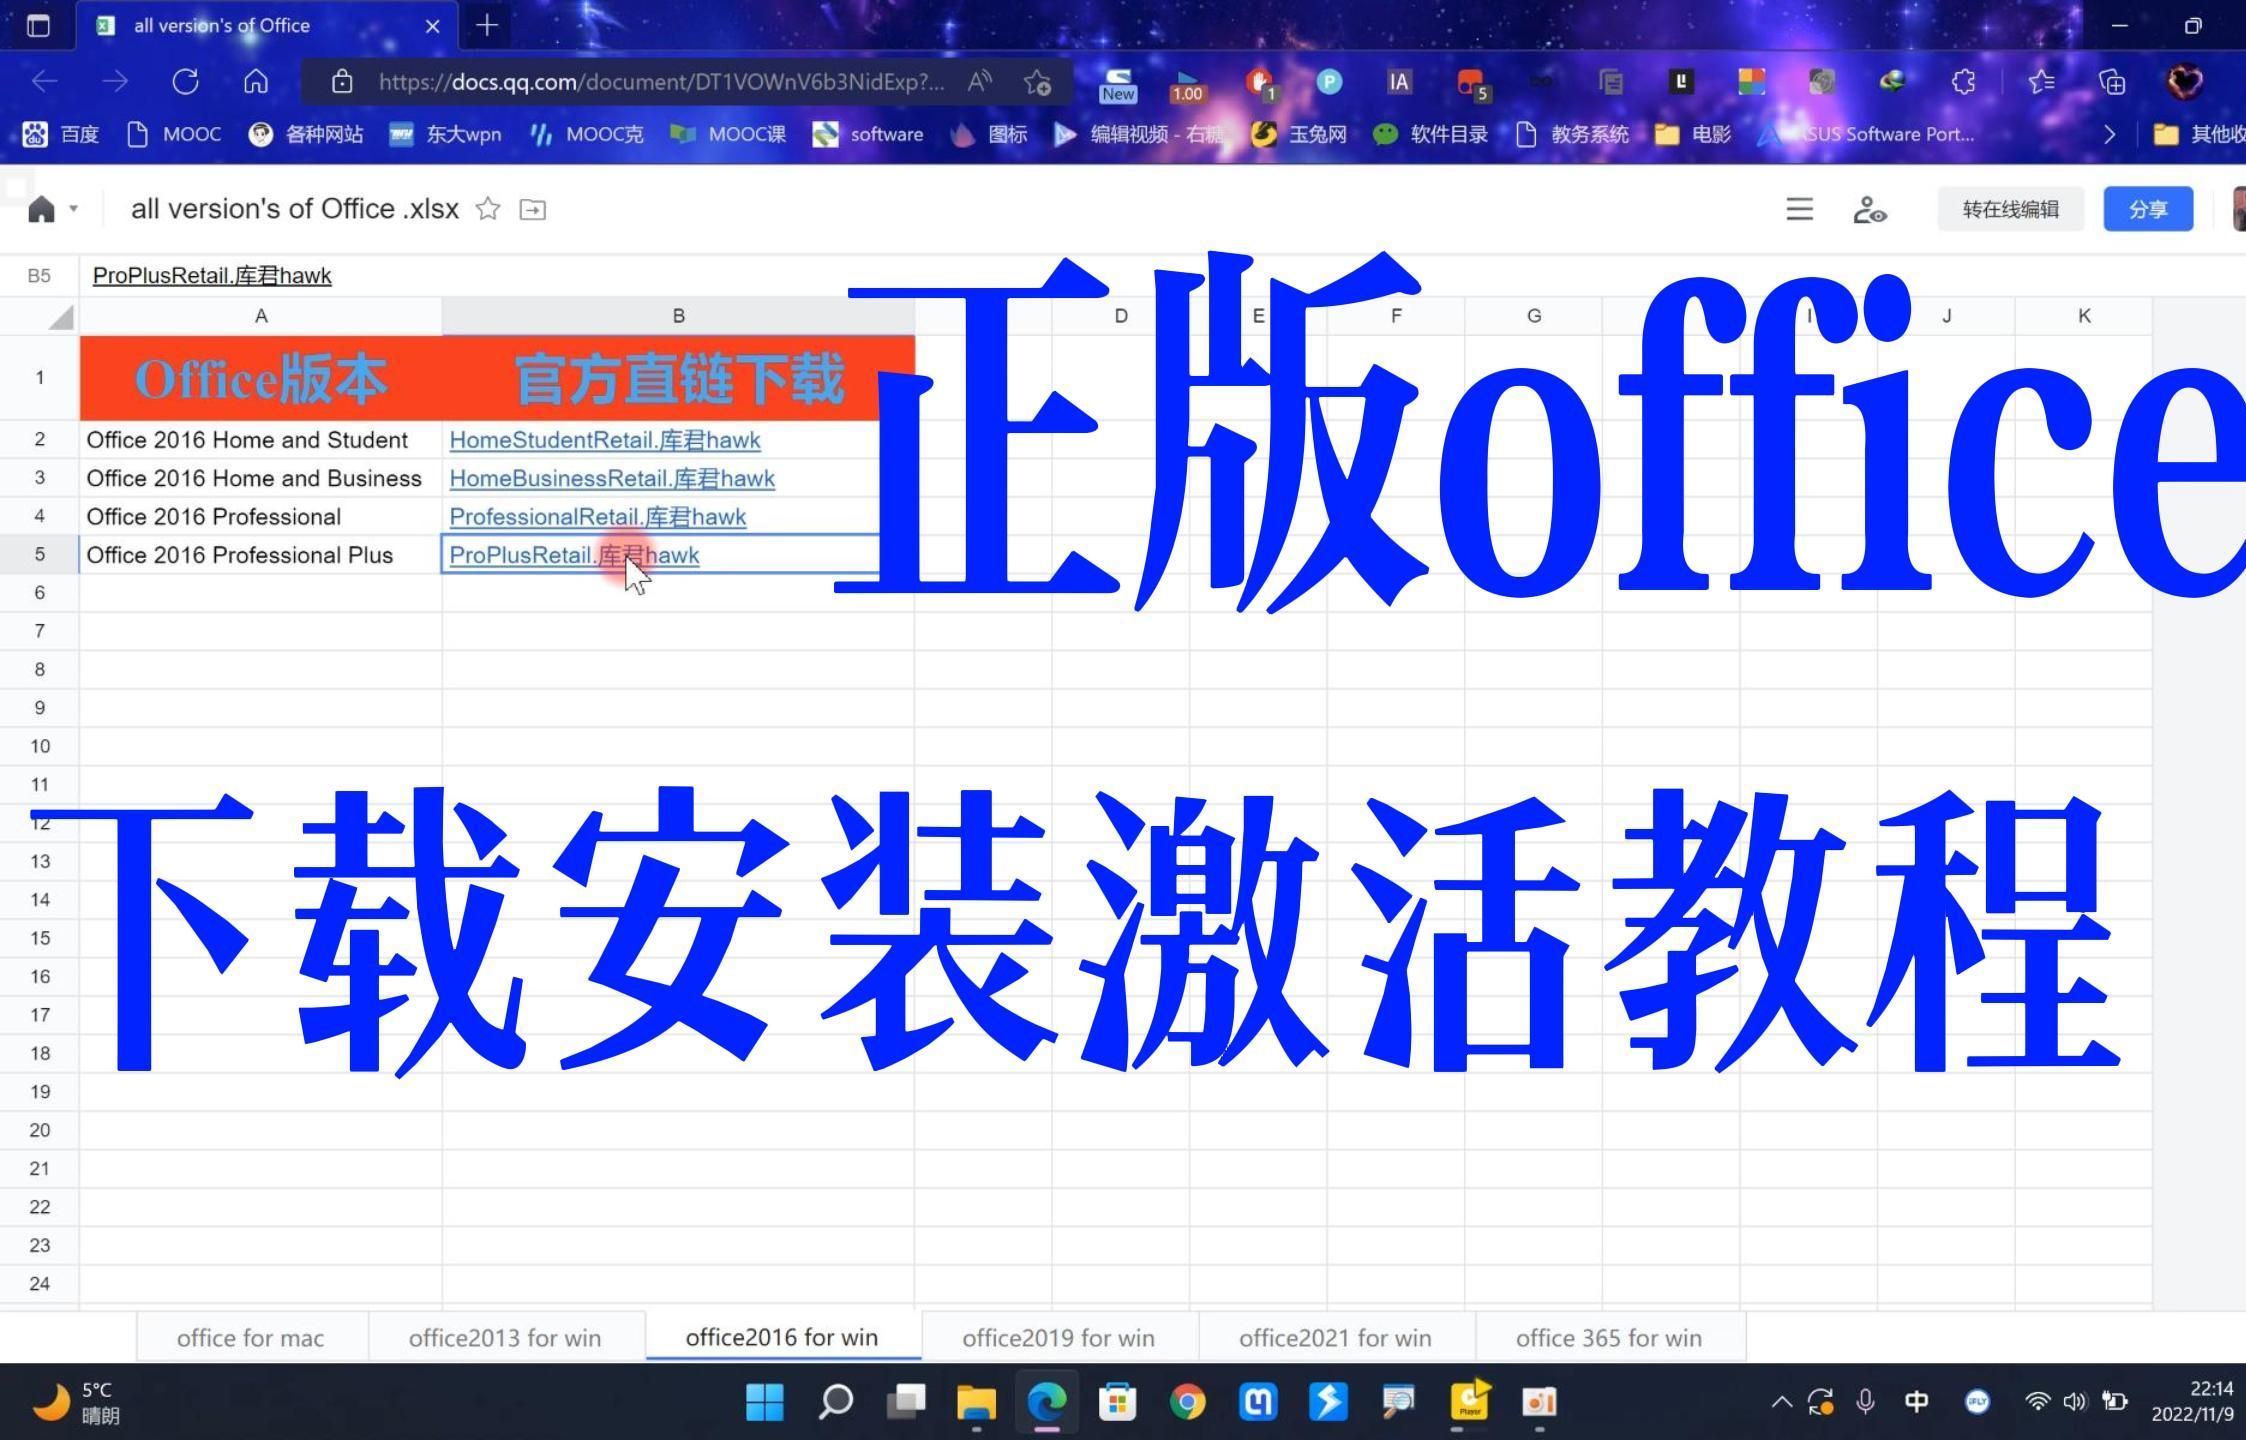Show more bookmarks overflow chevron
This screenshot has height=1440, width=2246.
[x=2109, y=134]
